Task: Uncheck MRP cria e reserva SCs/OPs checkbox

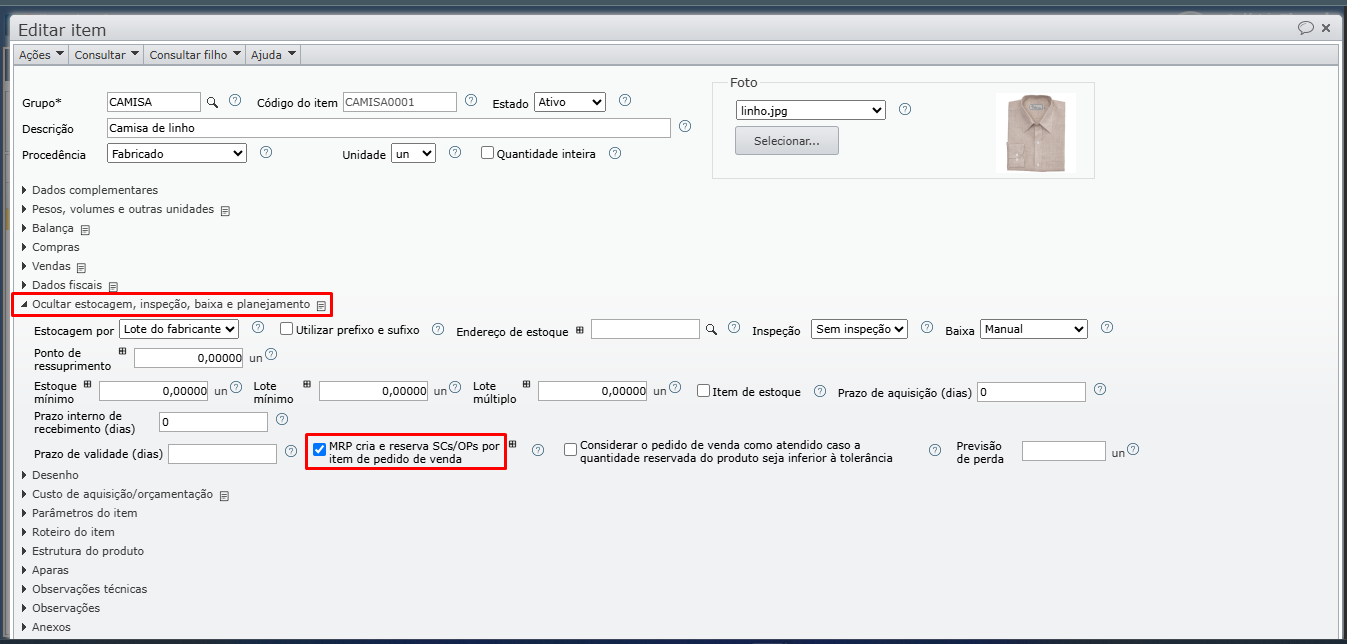Action: 319,450
